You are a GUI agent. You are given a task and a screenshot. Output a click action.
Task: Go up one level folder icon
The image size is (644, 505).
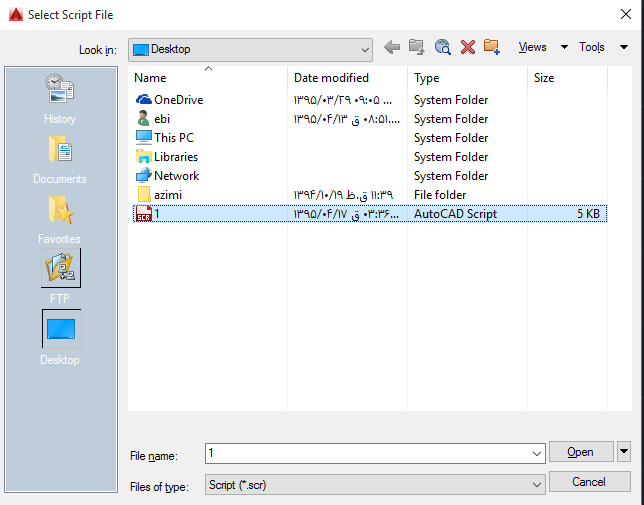click(x=416, y=48)
